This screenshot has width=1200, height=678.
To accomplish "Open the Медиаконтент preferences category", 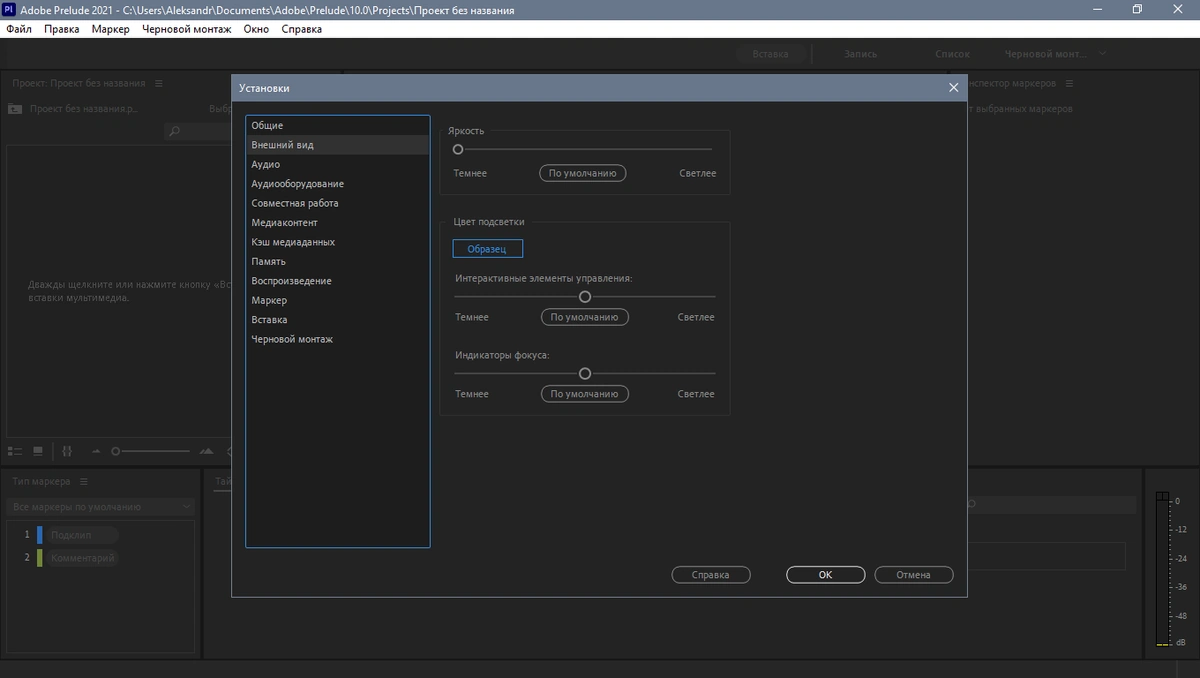I will click(338, 222).
